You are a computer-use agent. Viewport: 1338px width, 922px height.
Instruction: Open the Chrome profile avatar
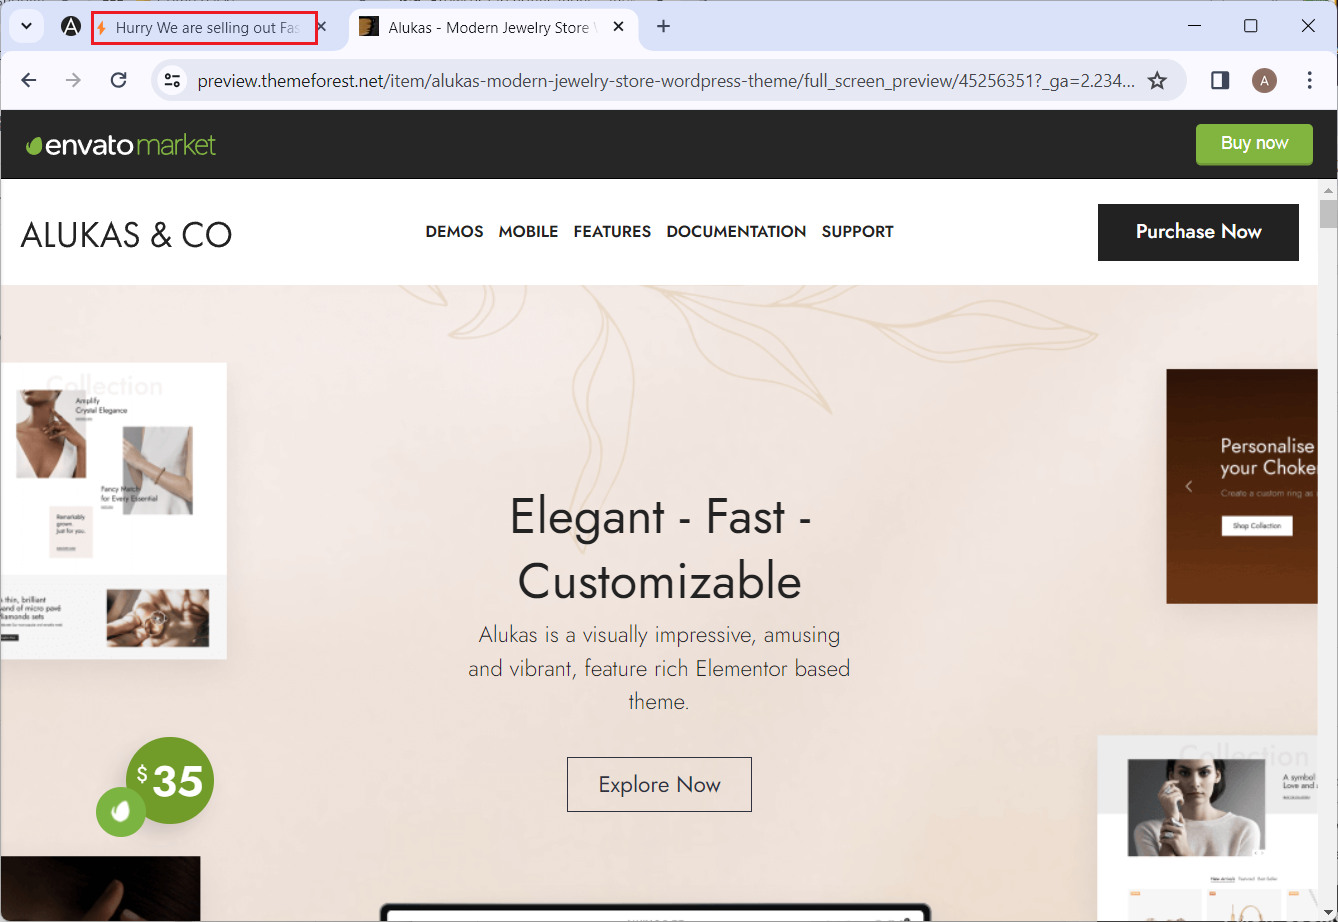[x=1264, y=80]
